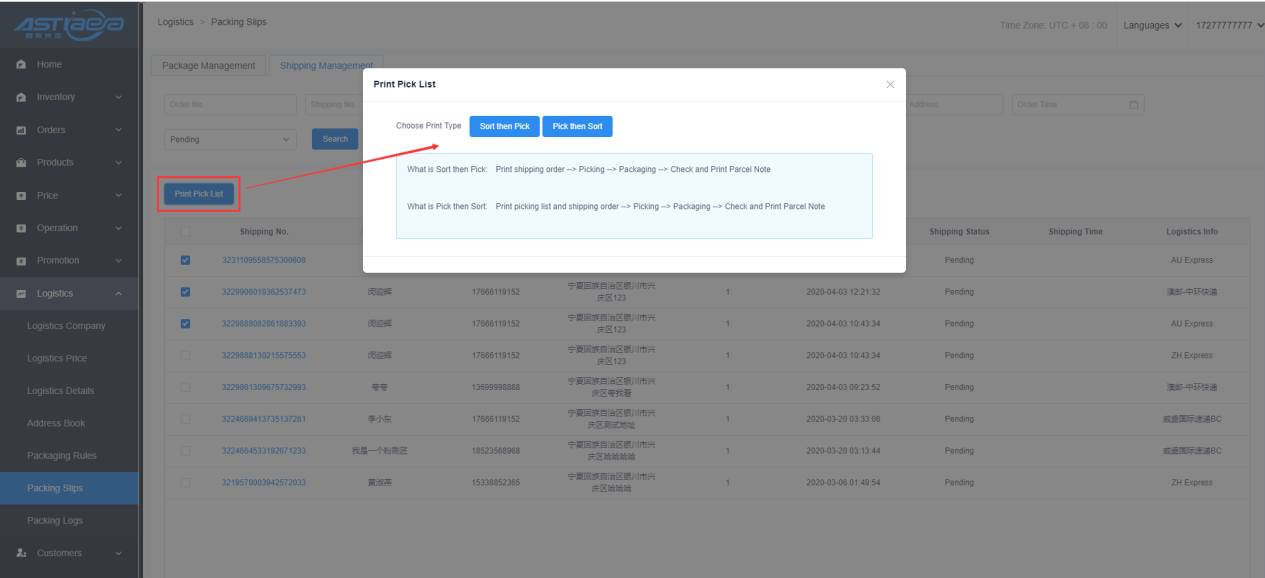Image resolution: width=1265 pixels, height=578 pixels.
Task: Click the Home icon in sidebar
Action: click(x=21, y=65)
